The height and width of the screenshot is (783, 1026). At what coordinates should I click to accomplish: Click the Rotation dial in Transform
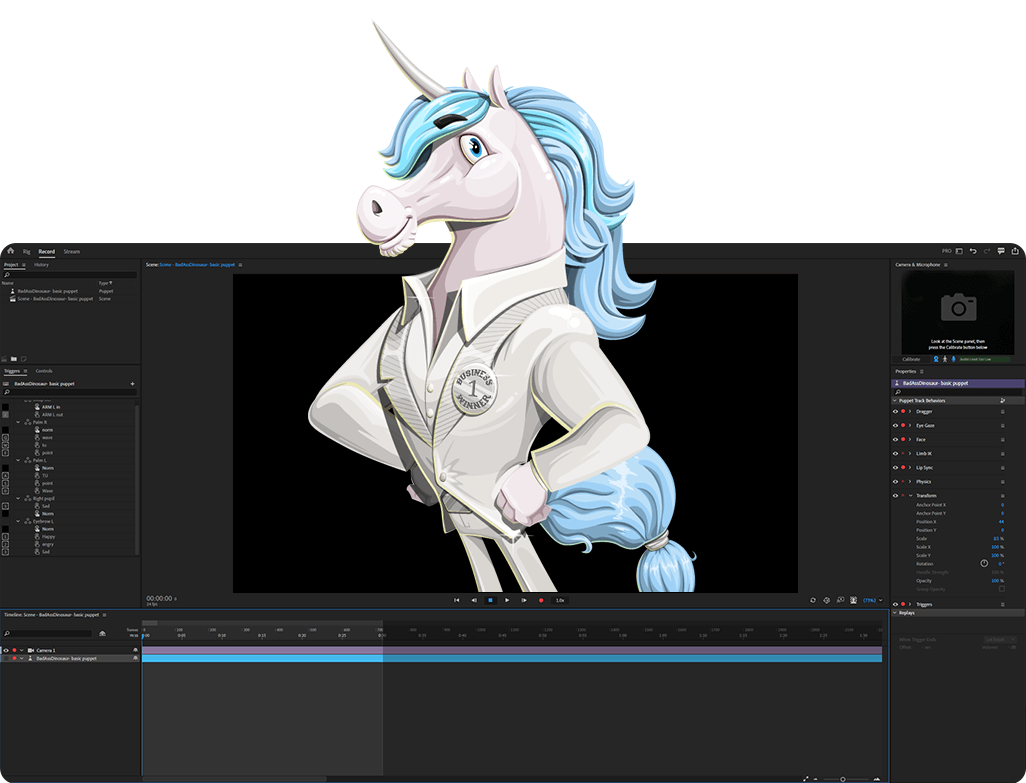pyautogui.click(x=984, y=563)
